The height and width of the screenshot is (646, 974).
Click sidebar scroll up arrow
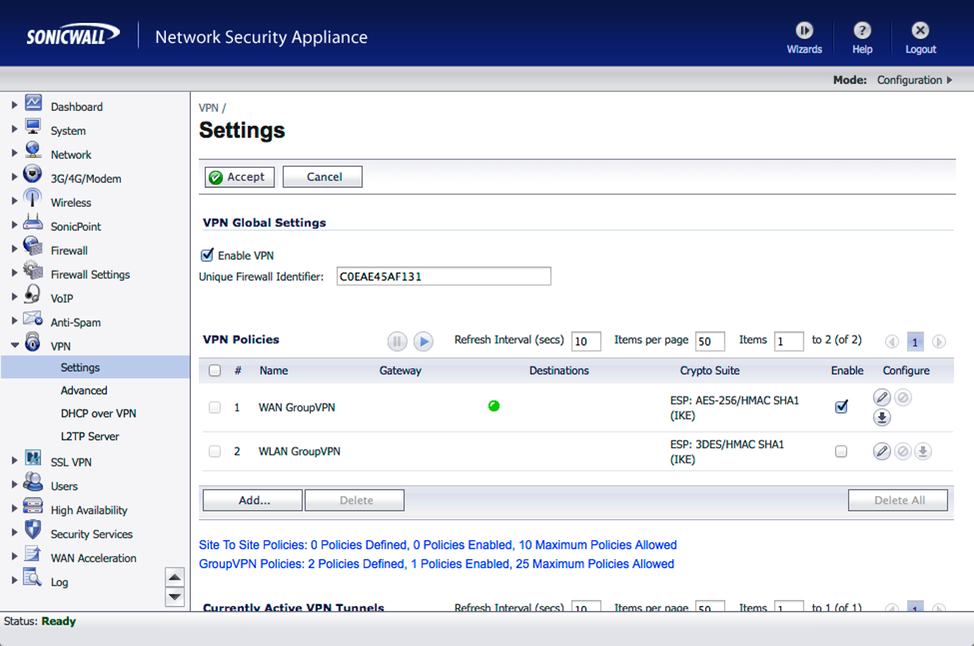coord(175,577)
